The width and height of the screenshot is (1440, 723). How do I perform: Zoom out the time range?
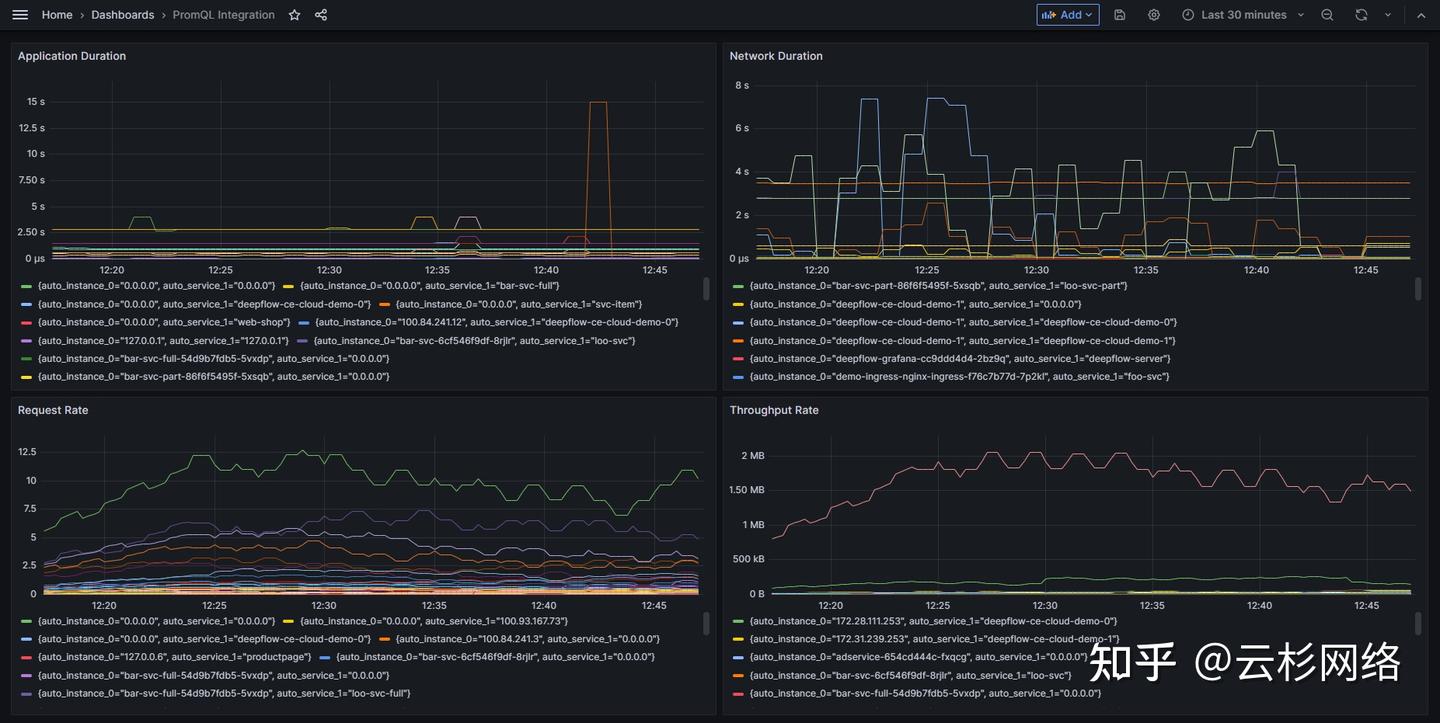[x=1327, y=15]
